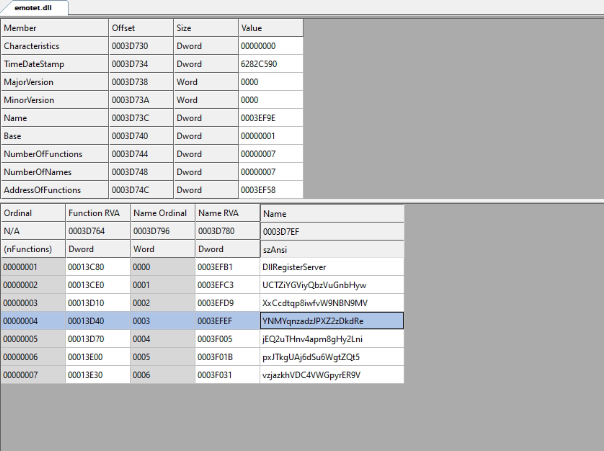This screenshot has width=604, height=451.
Task: Select ordinal 00000004 cell
Action: point(33,321)
